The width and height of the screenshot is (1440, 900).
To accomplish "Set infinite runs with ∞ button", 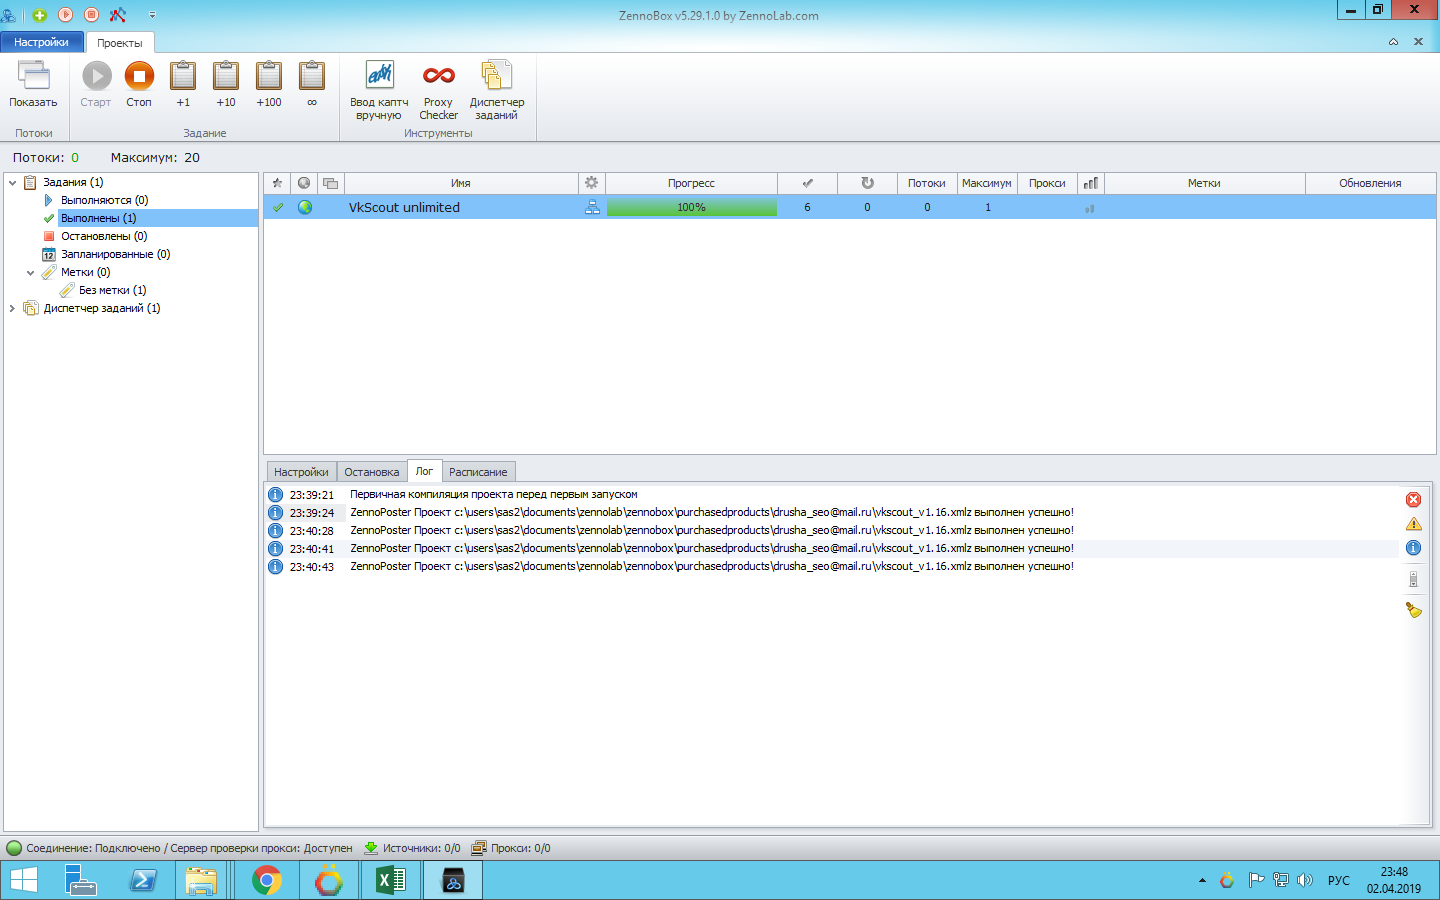I will [312, 84].
